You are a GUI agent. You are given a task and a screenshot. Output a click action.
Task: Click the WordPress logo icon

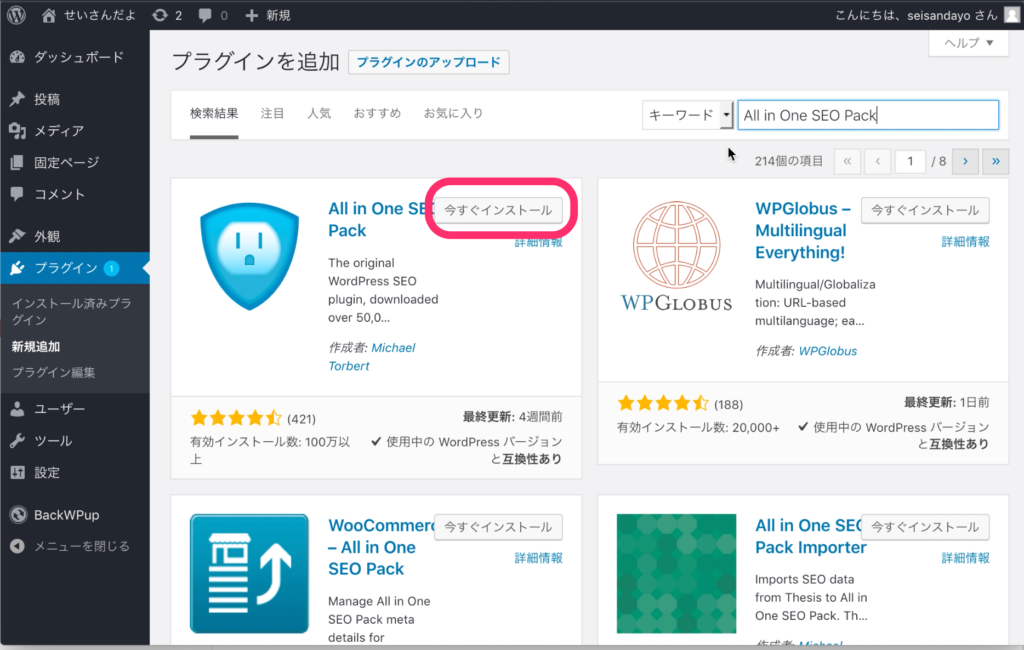tap(16, 15)
